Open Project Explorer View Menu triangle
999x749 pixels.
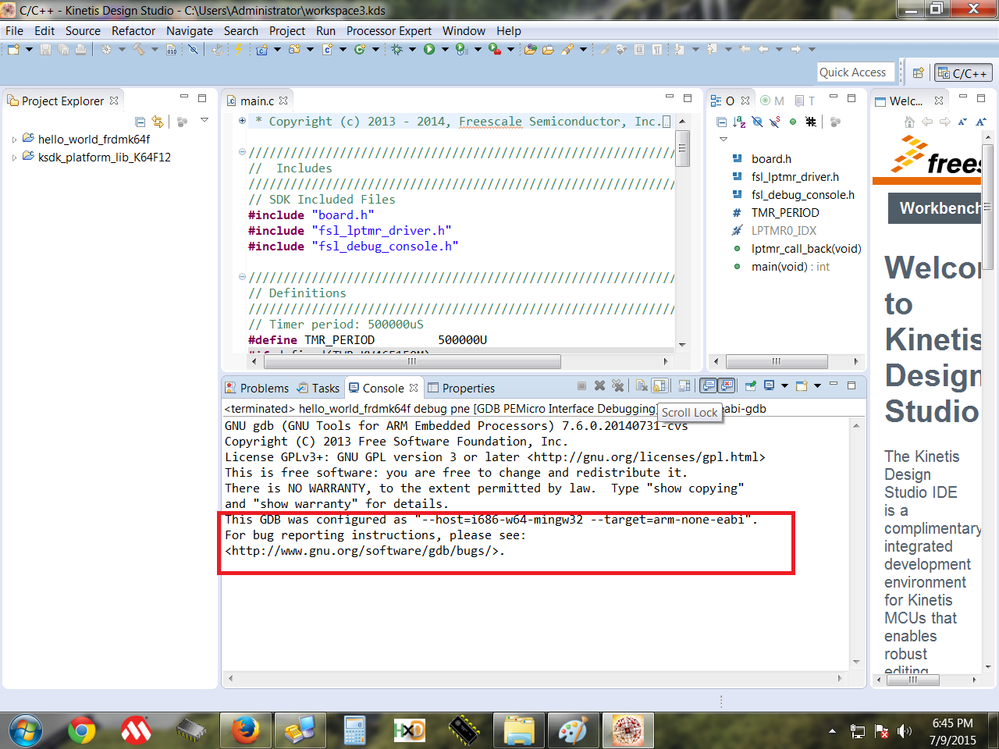205,120
